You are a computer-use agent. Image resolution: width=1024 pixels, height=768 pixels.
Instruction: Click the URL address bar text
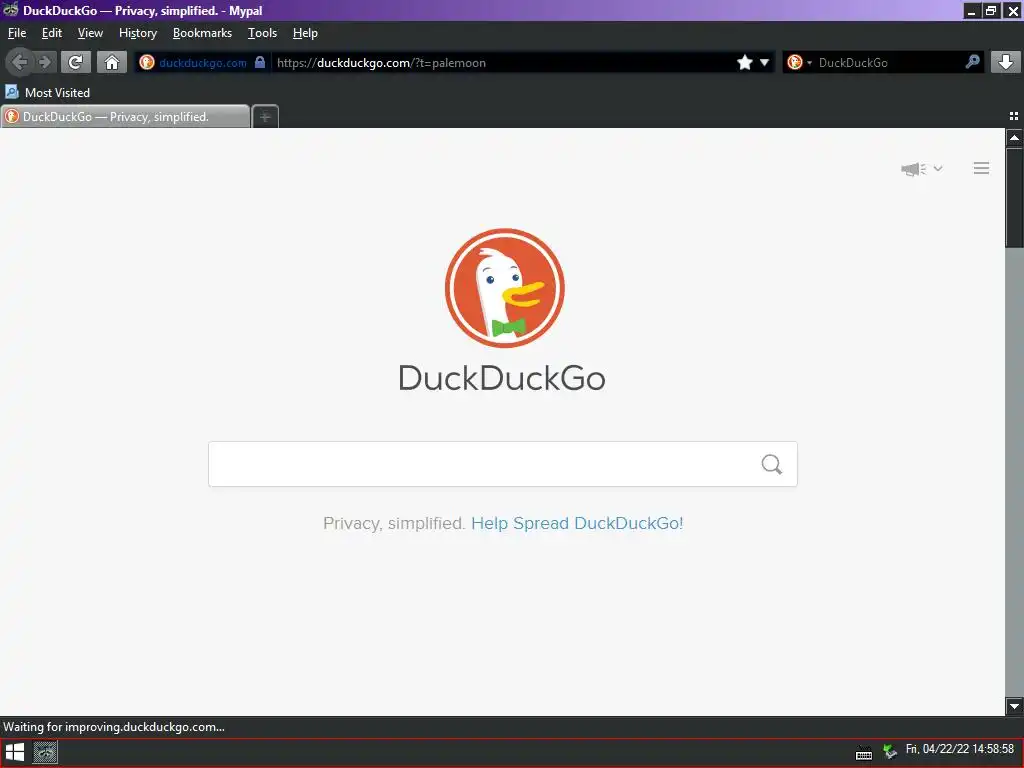381,63
